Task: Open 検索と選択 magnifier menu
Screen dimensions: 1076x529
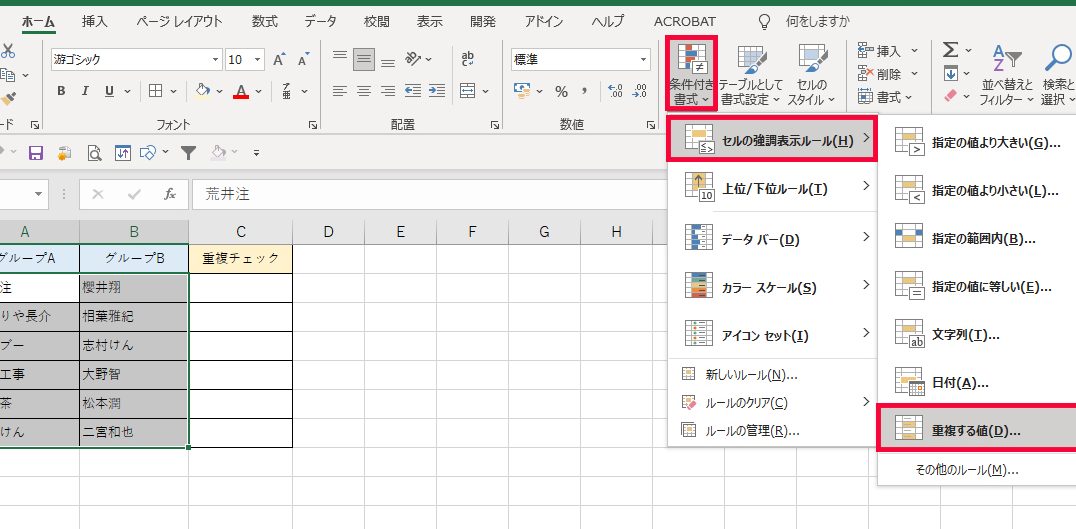Action: pyautogui.click(x=1057, y=75)
